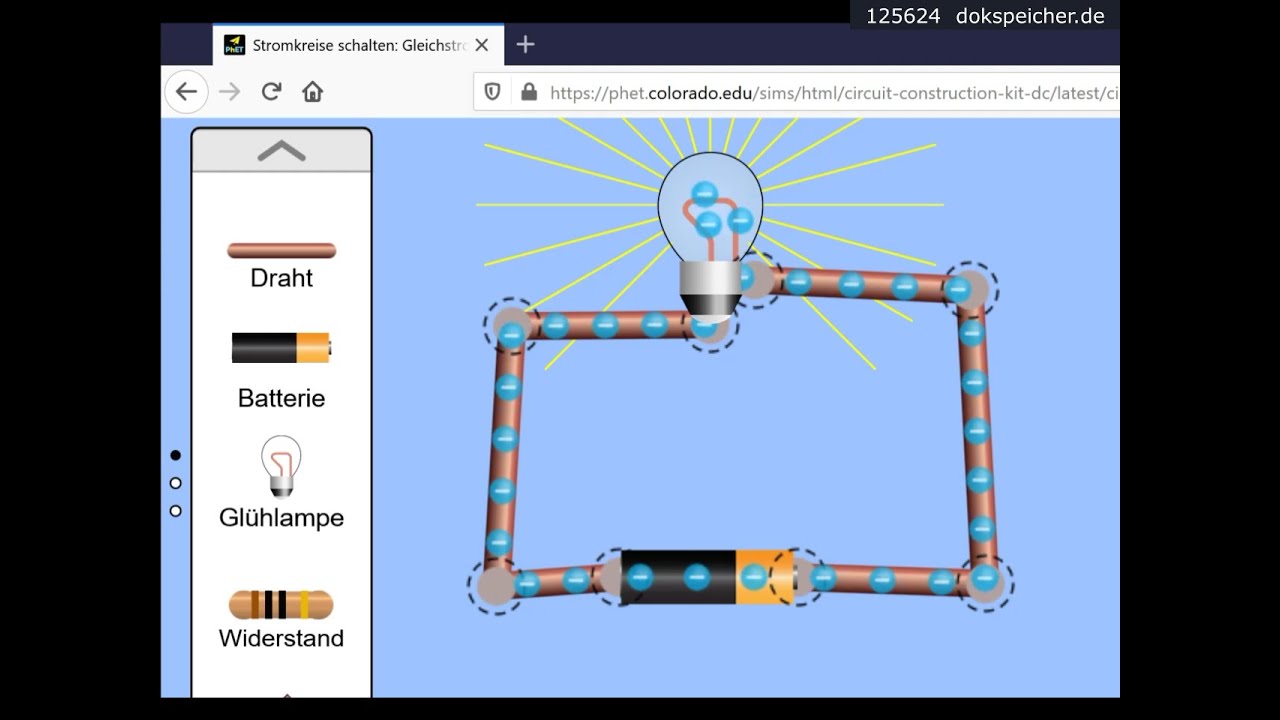Close the Stromkreise schalten tab
This screenshot has height=720, width=1280.
[482, 45]
